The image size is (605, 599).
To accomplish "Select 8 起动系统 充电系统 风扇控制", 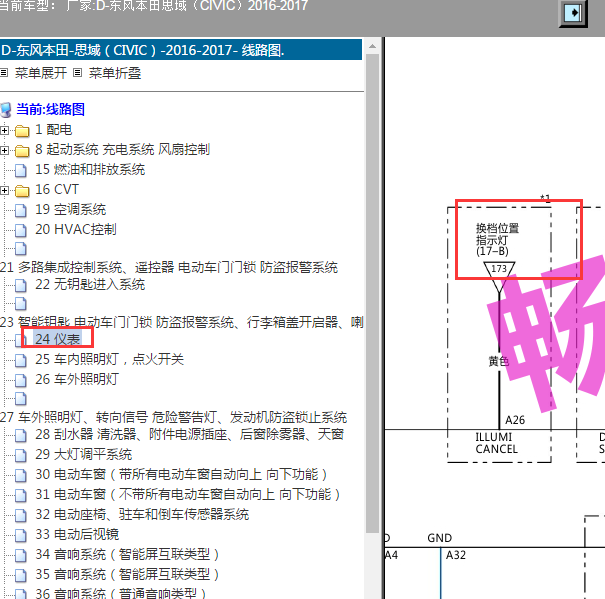I will 122,149.
